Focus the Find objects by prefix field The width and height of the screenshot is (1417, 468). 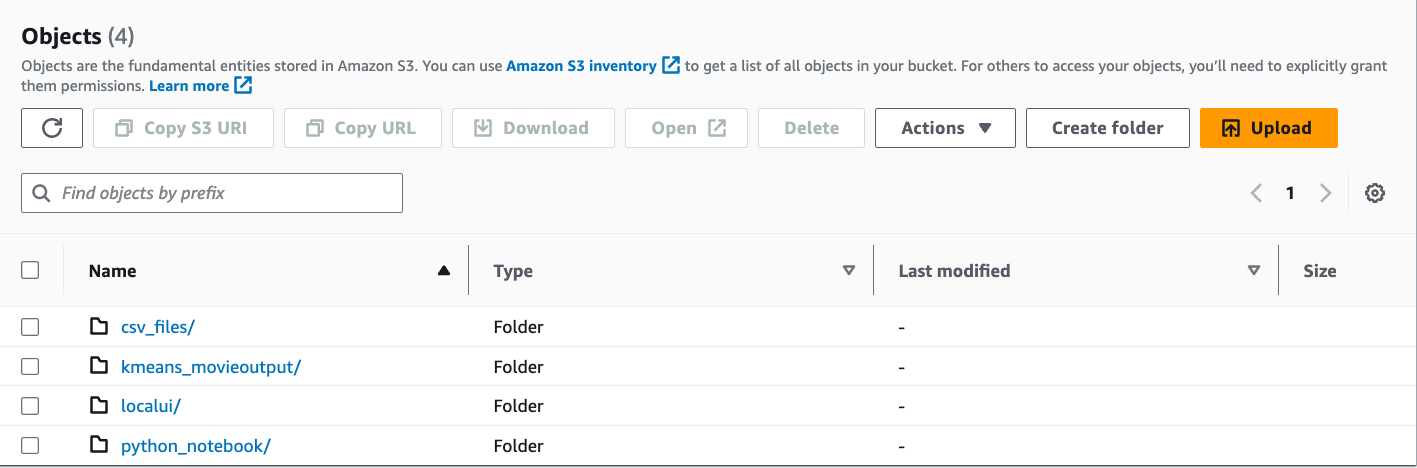tap(212, 193)
